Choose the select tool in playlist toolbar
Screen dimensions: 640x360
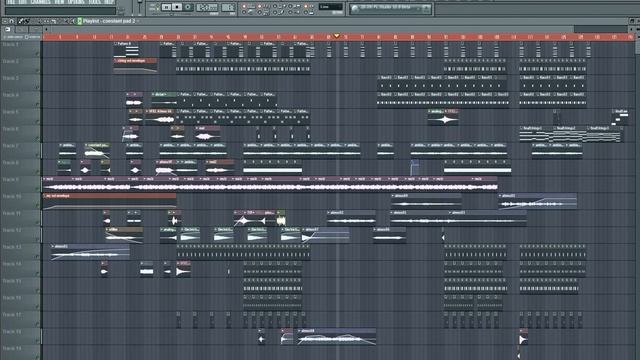[x=60, y=21]
